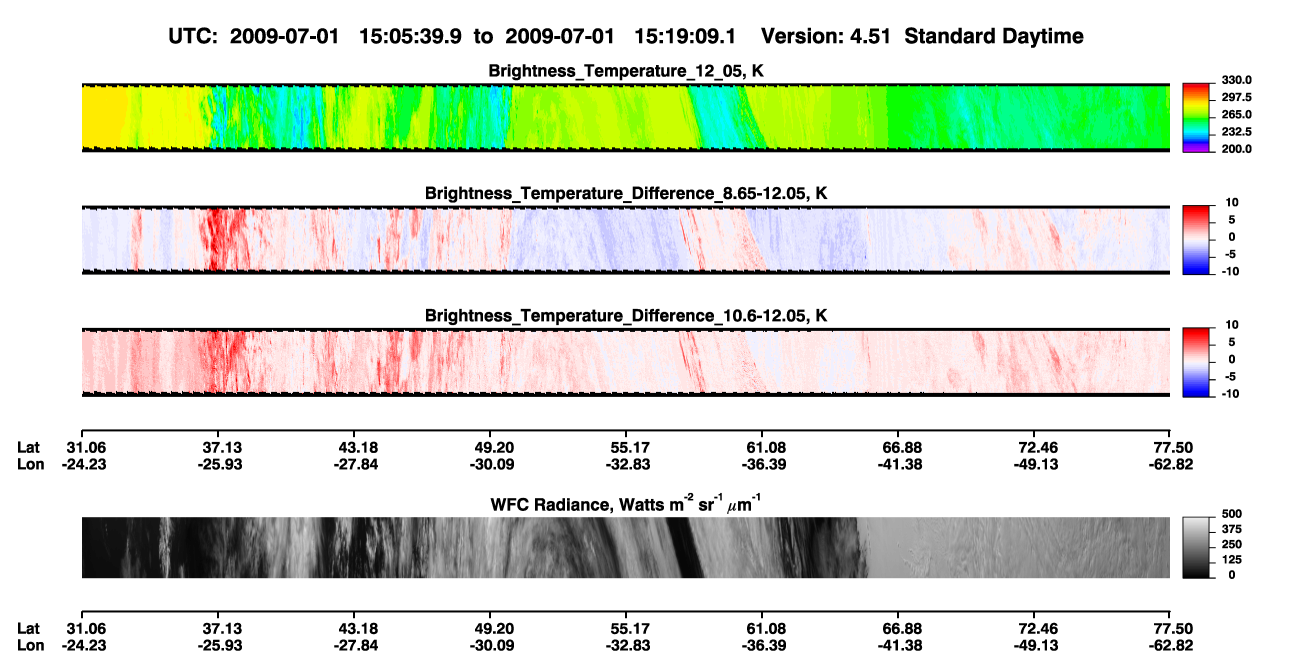The width and height of the screenshot is (1300, 667).
Task: Click the WFC Radiance grayscale image strip
Action: (x=625, y=547)
